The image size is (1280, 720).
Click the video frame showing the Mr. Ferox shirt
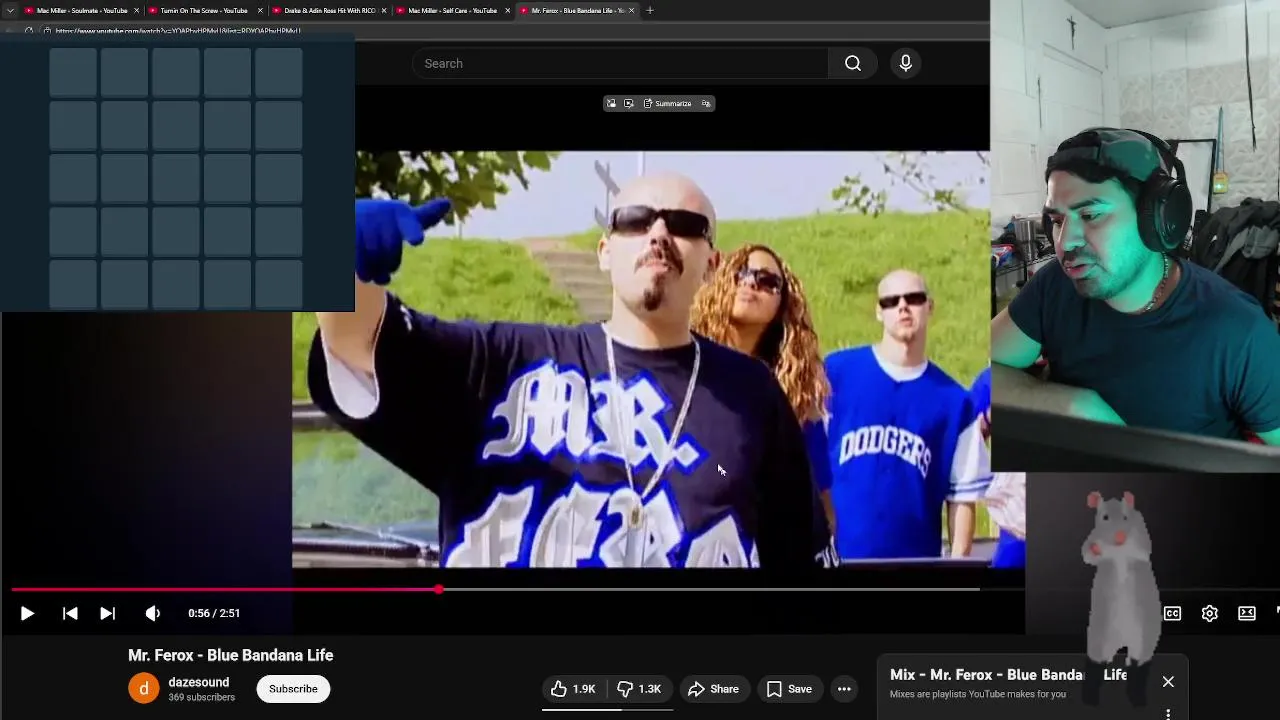click(x=658, y=360)
